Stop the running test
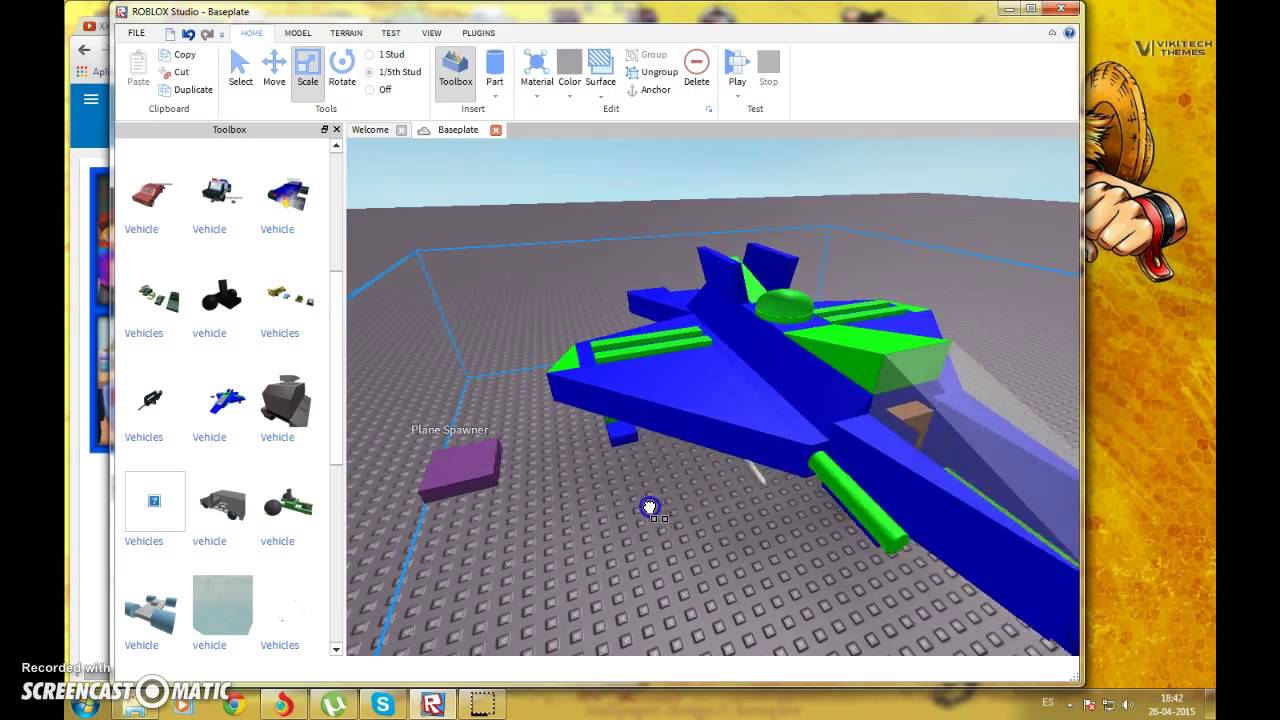 [768, 68]
